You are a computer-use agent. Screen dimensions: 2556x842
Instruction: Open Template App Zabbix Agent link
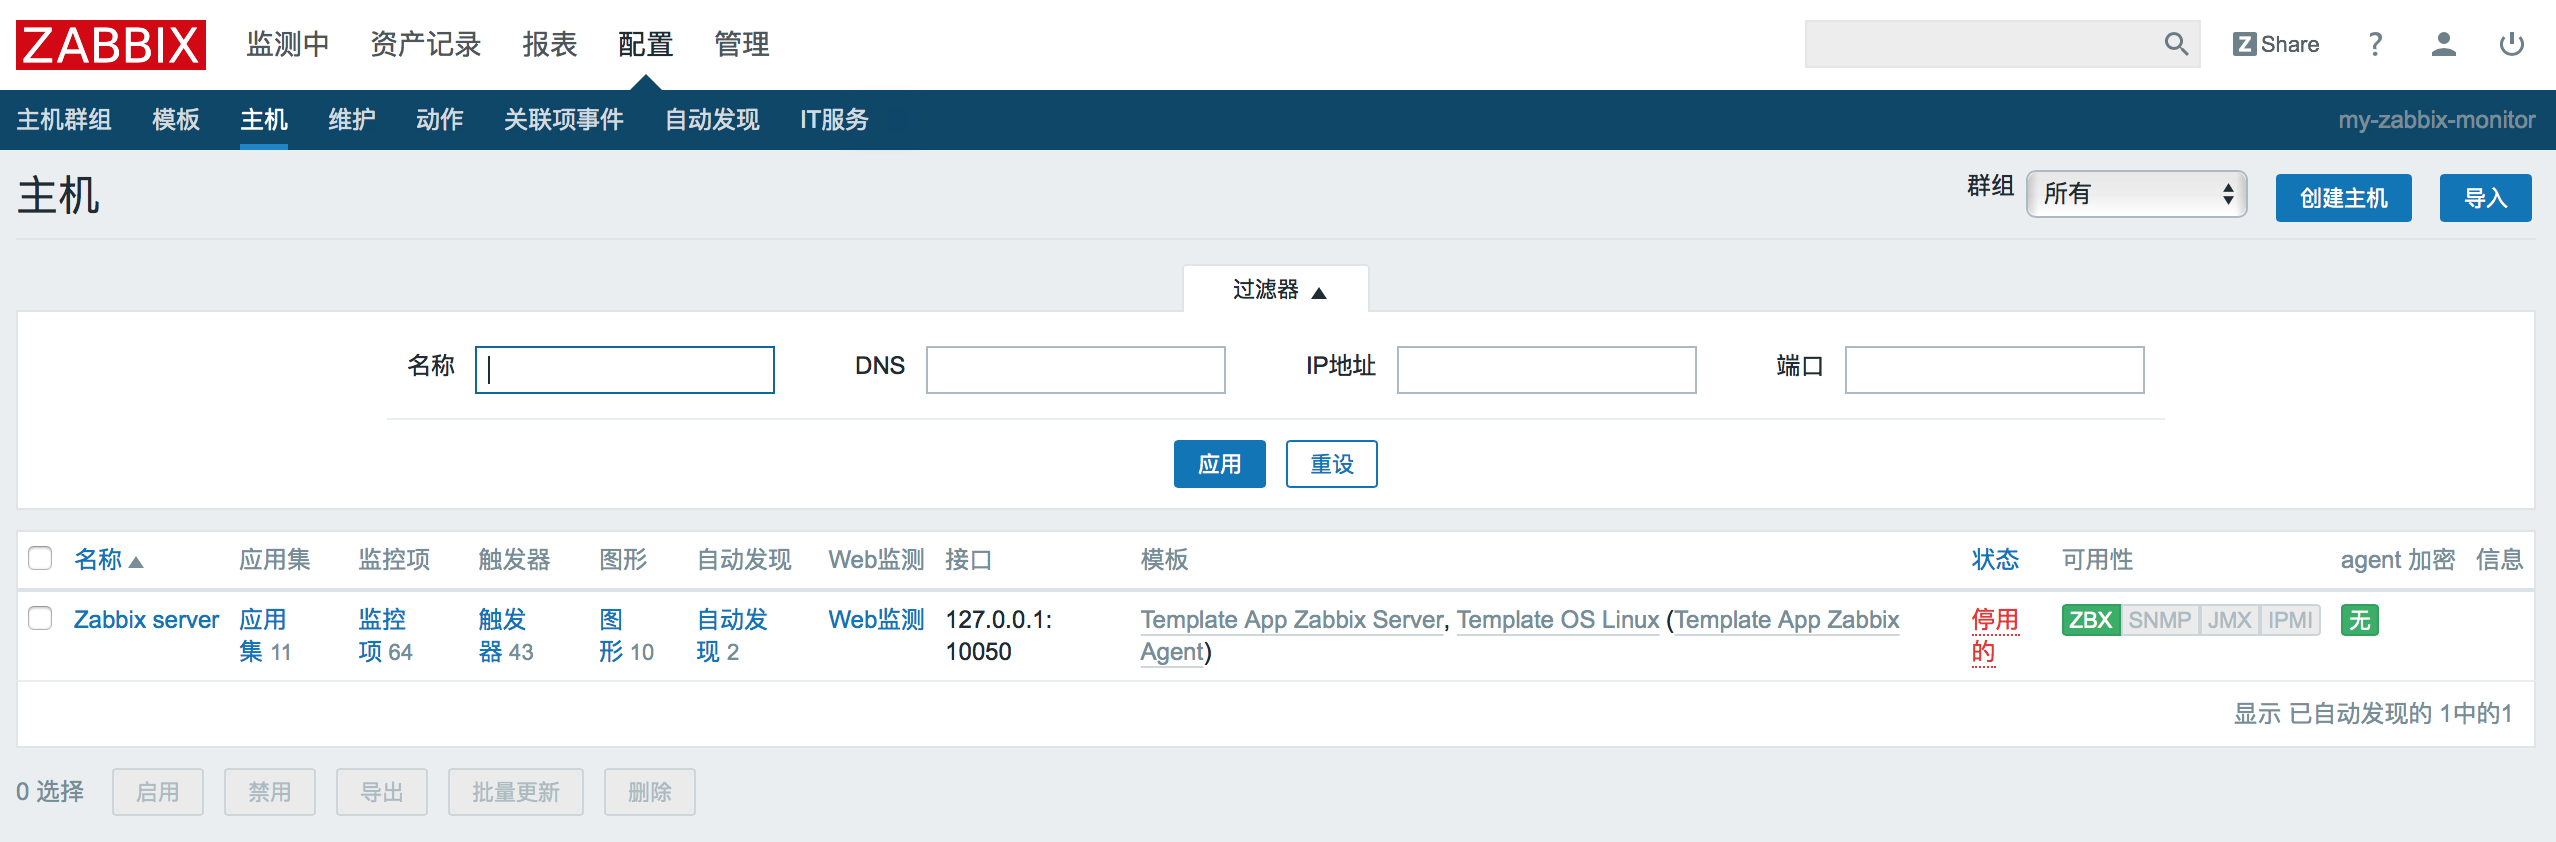pos(1787,620)
